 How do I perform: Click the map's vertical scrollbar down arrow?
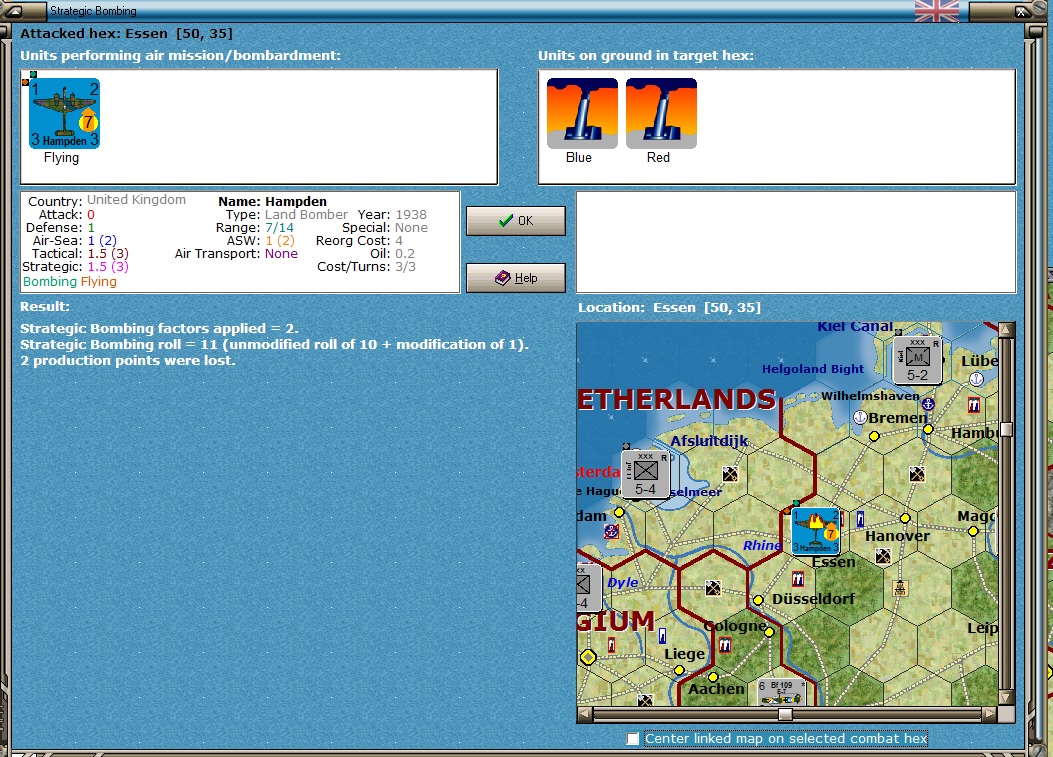coord(1006,697)
